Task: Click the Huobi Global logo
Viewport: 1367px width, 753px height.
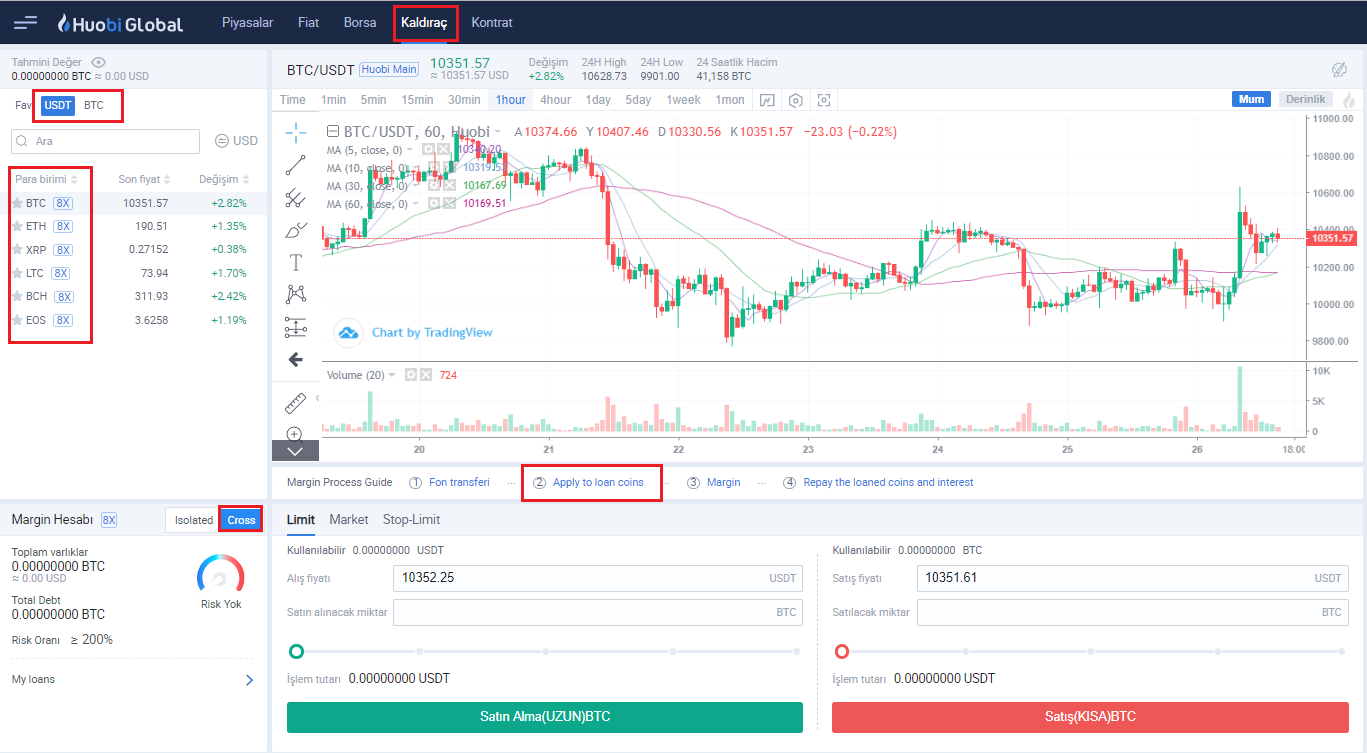Action: [119, 23]
